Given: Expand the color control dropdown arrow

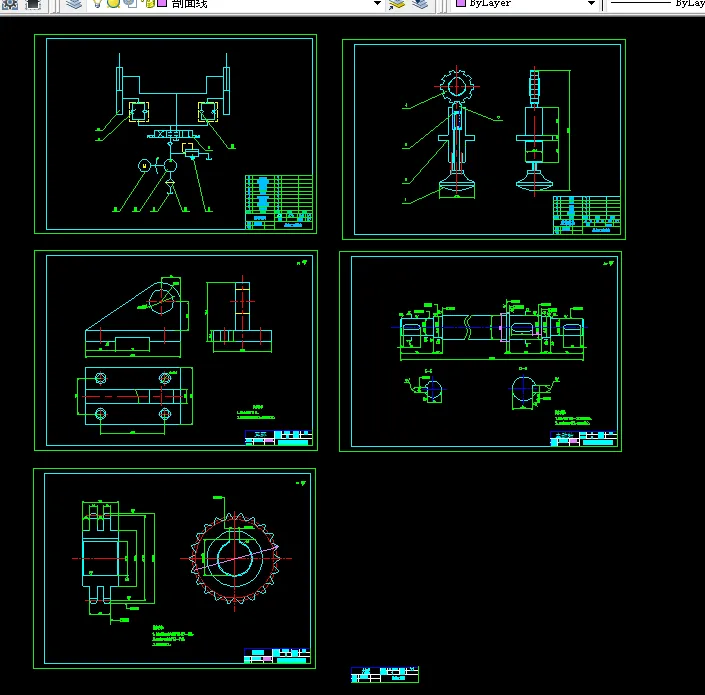Looking at the screenshot, I should click(592, 4).
